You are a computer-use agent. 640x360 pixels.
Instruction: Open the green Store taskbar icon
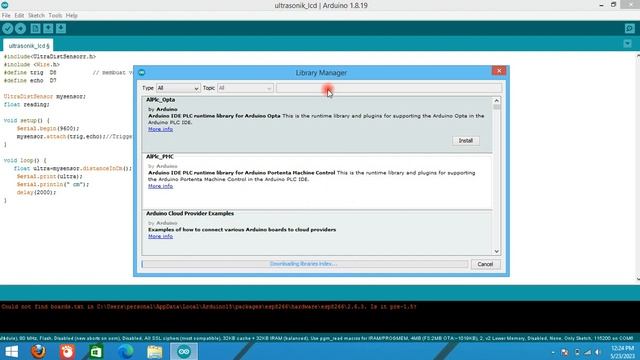point(96,351)
